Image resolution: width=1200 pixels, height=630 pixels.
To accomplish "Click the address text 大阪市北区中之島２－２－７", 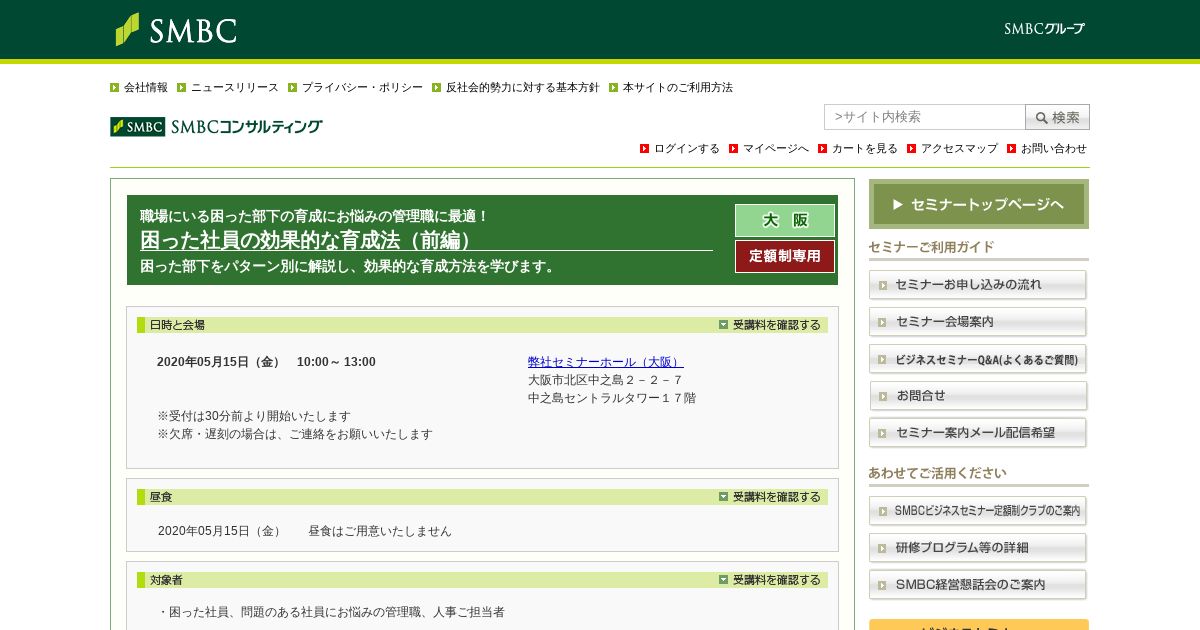I will coord(605,380).
